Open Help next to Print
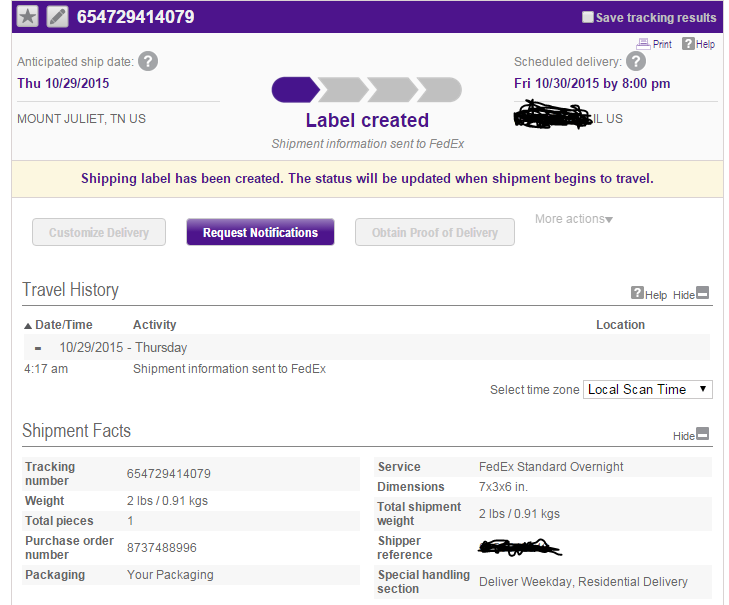Viewport: 729px width, 605px height. tap(698, 44)
